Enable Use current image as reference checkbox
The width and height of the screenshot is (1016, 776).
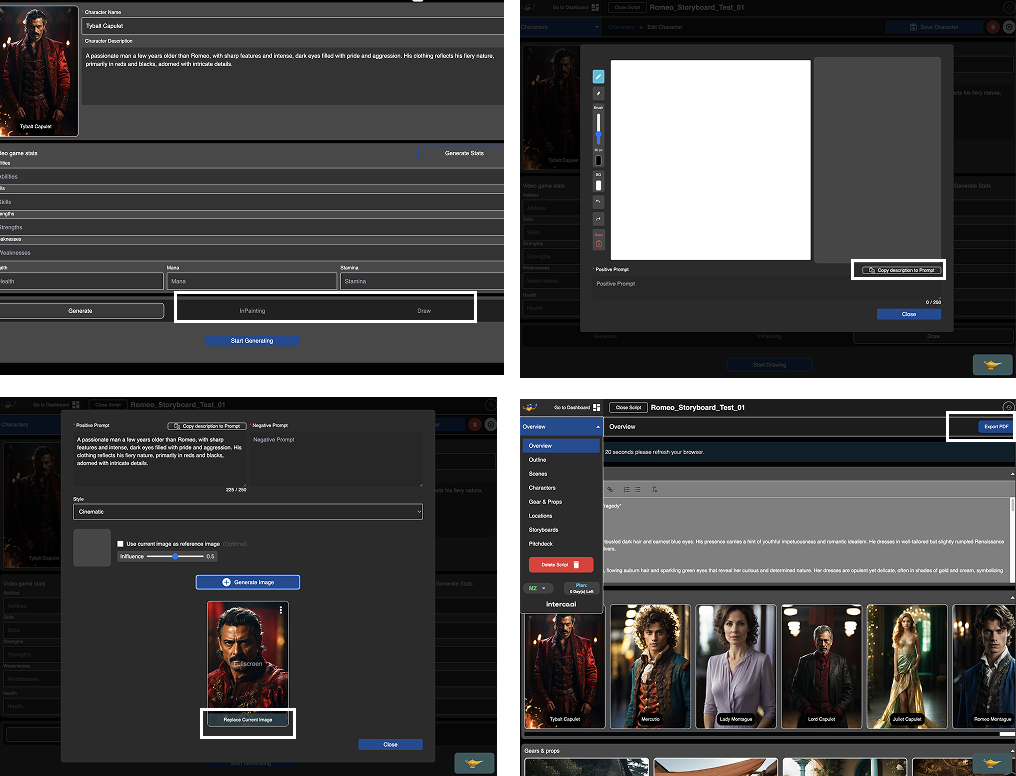(120, 543)
